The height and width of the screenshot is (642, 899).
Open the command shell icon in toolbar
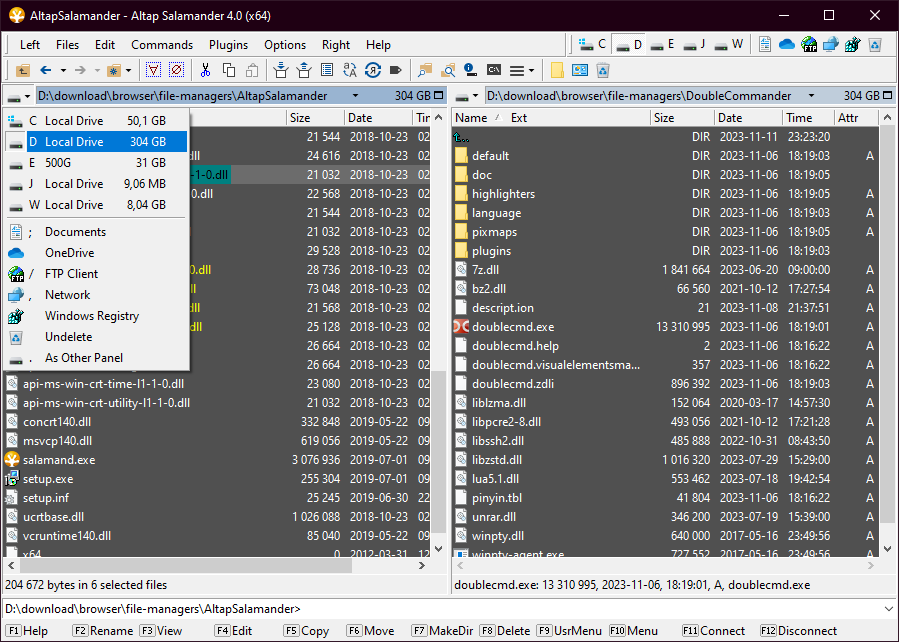point(494,70)
